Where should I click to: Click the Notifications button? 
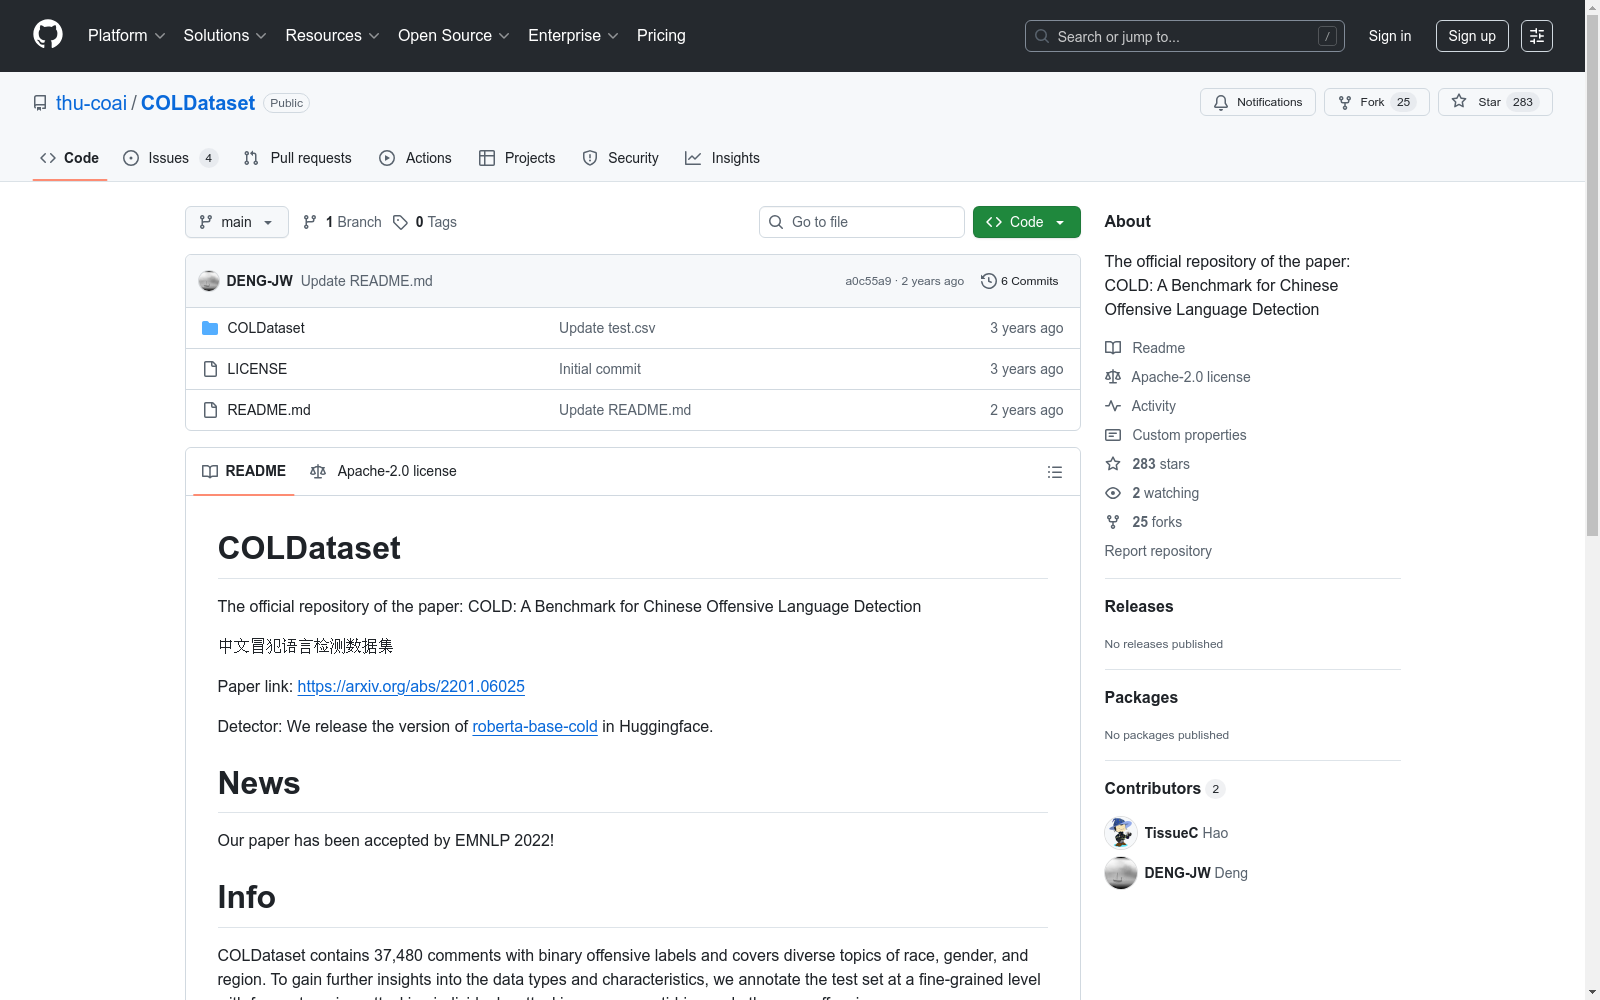(1258, 102)
